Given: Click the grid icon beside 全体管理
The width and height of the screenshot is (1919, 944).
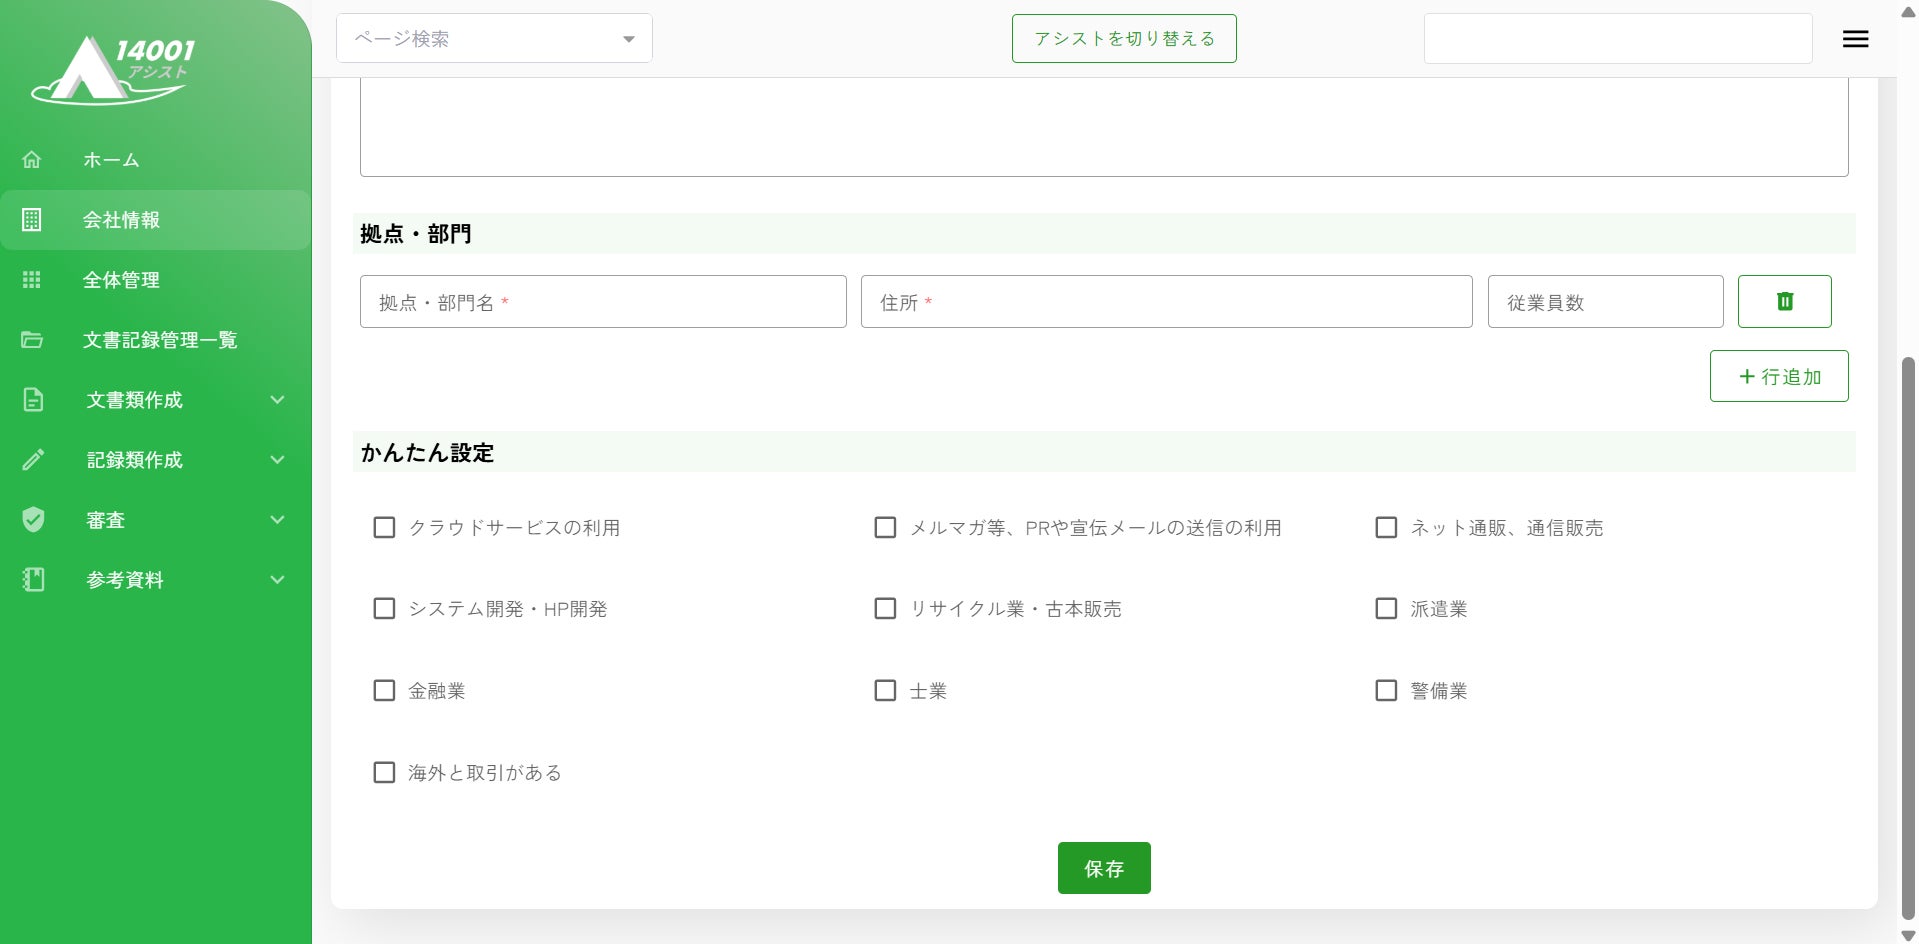Looking at the screenshot, I should click(32, 280).
